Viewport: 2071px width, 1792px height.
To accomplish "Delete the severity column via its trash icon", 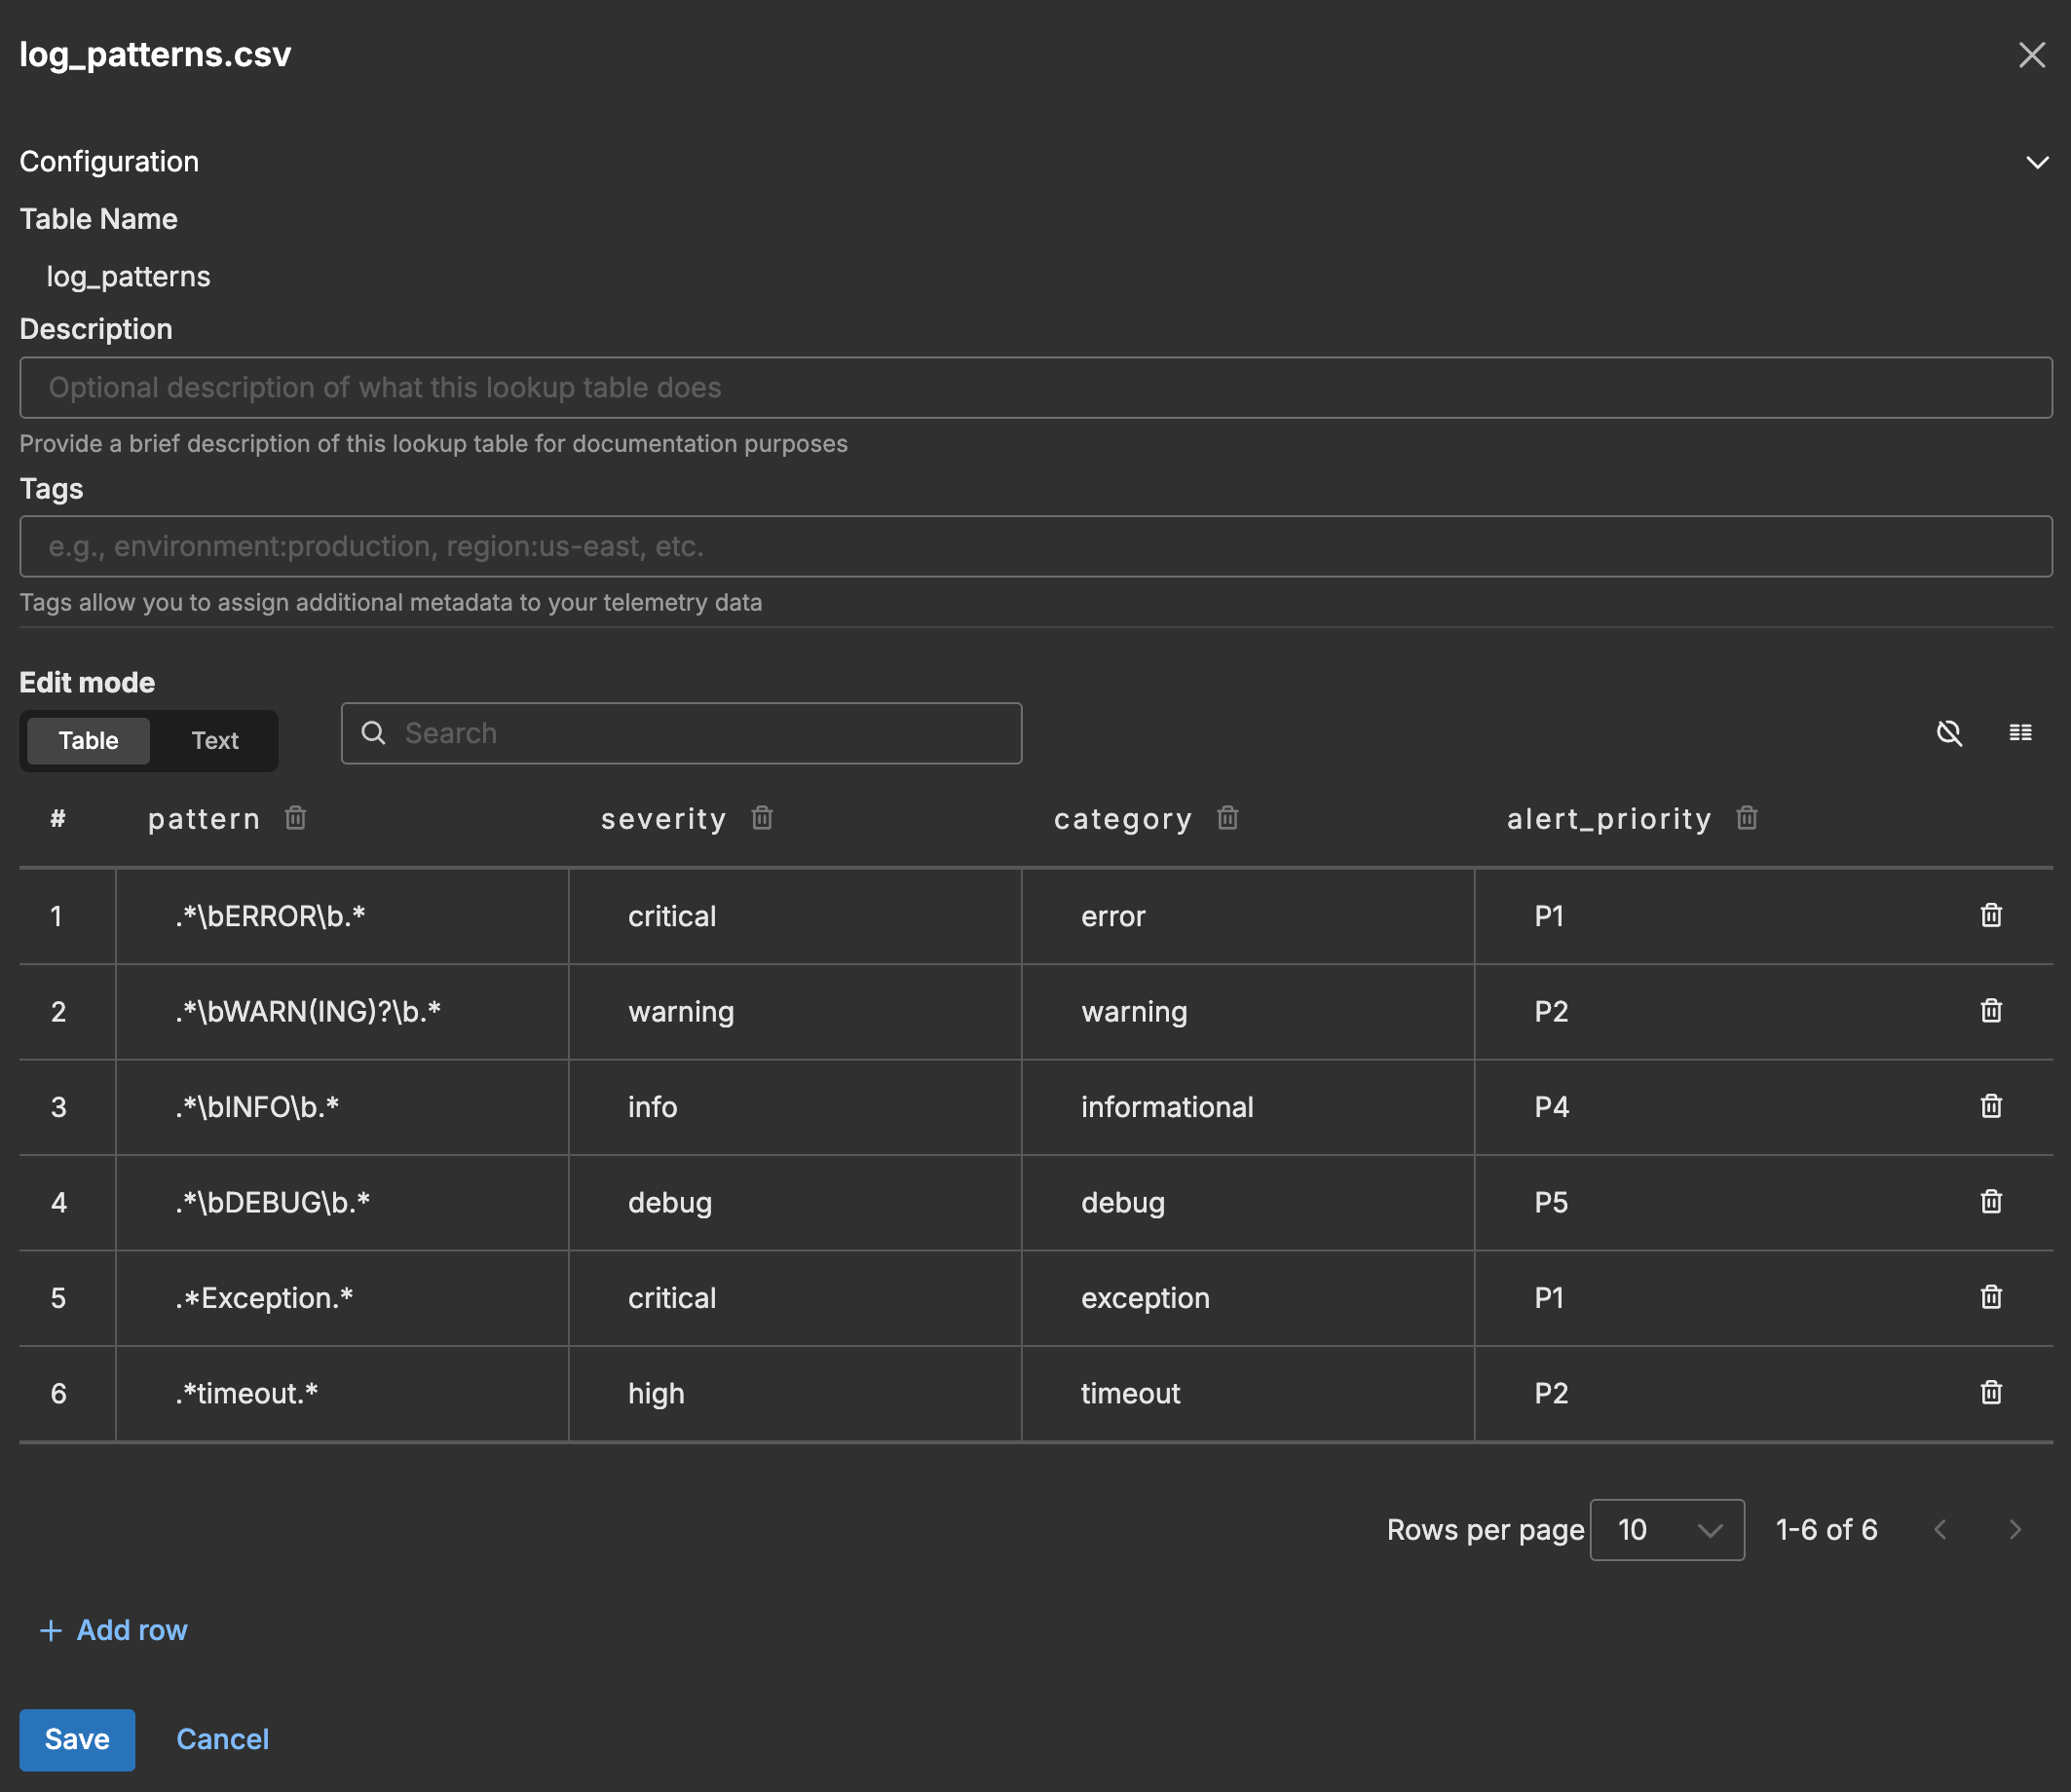I will [761, 818].
